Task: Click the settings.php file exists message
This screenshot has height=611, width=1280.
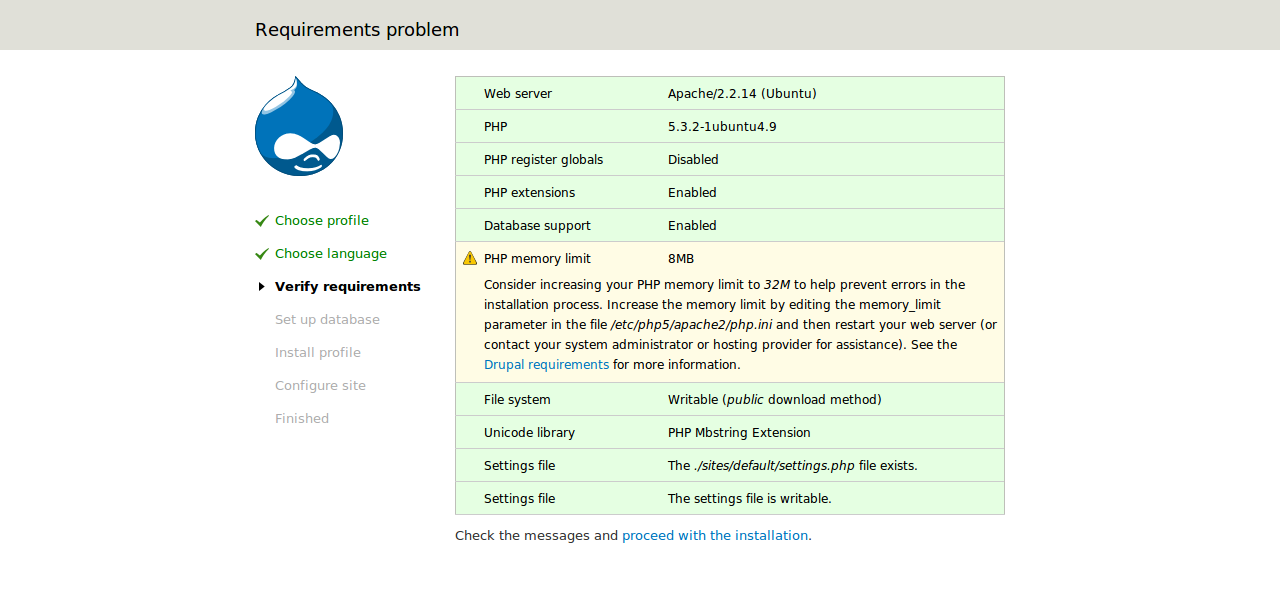Action: coord(793,466)
